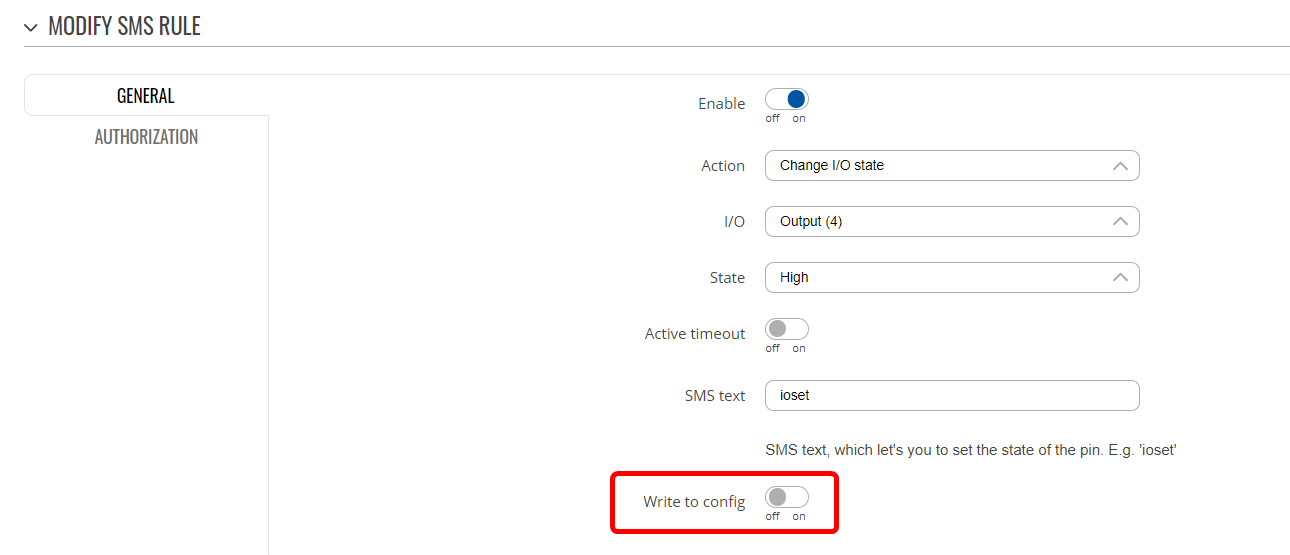Open the State dropdown showing High
Image resolution: width=1290 pixels, height=555 pixels.
(x=952, y=278)
